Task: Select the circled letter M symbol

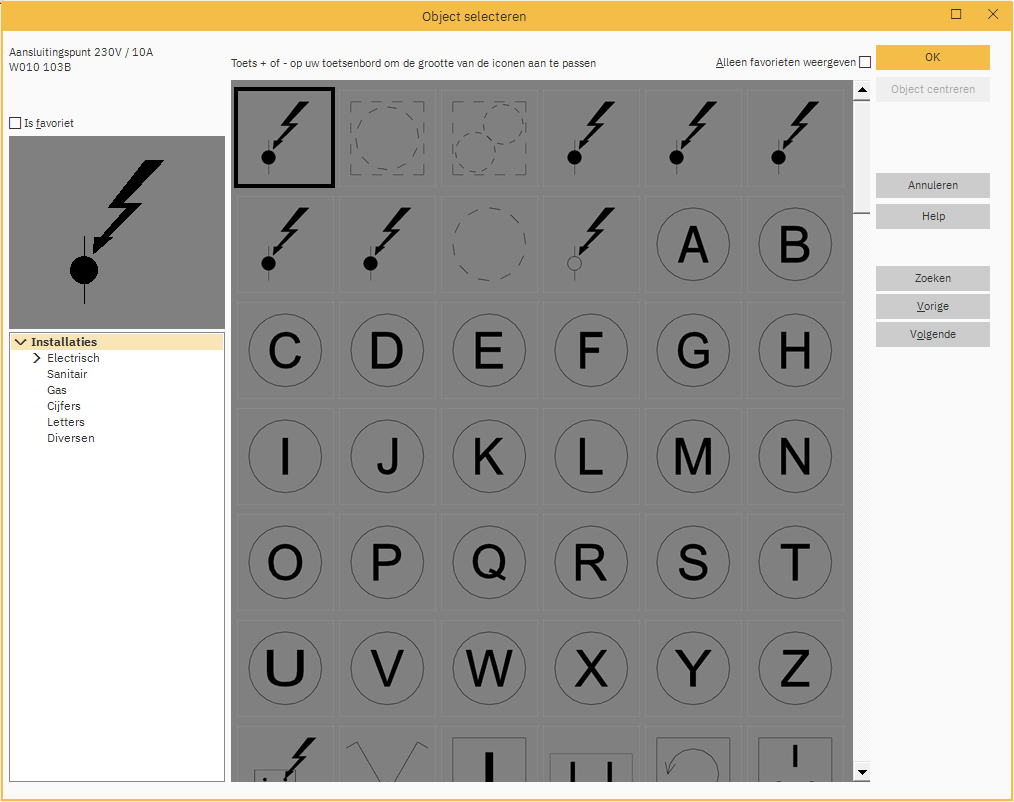Action: point(692,456)
